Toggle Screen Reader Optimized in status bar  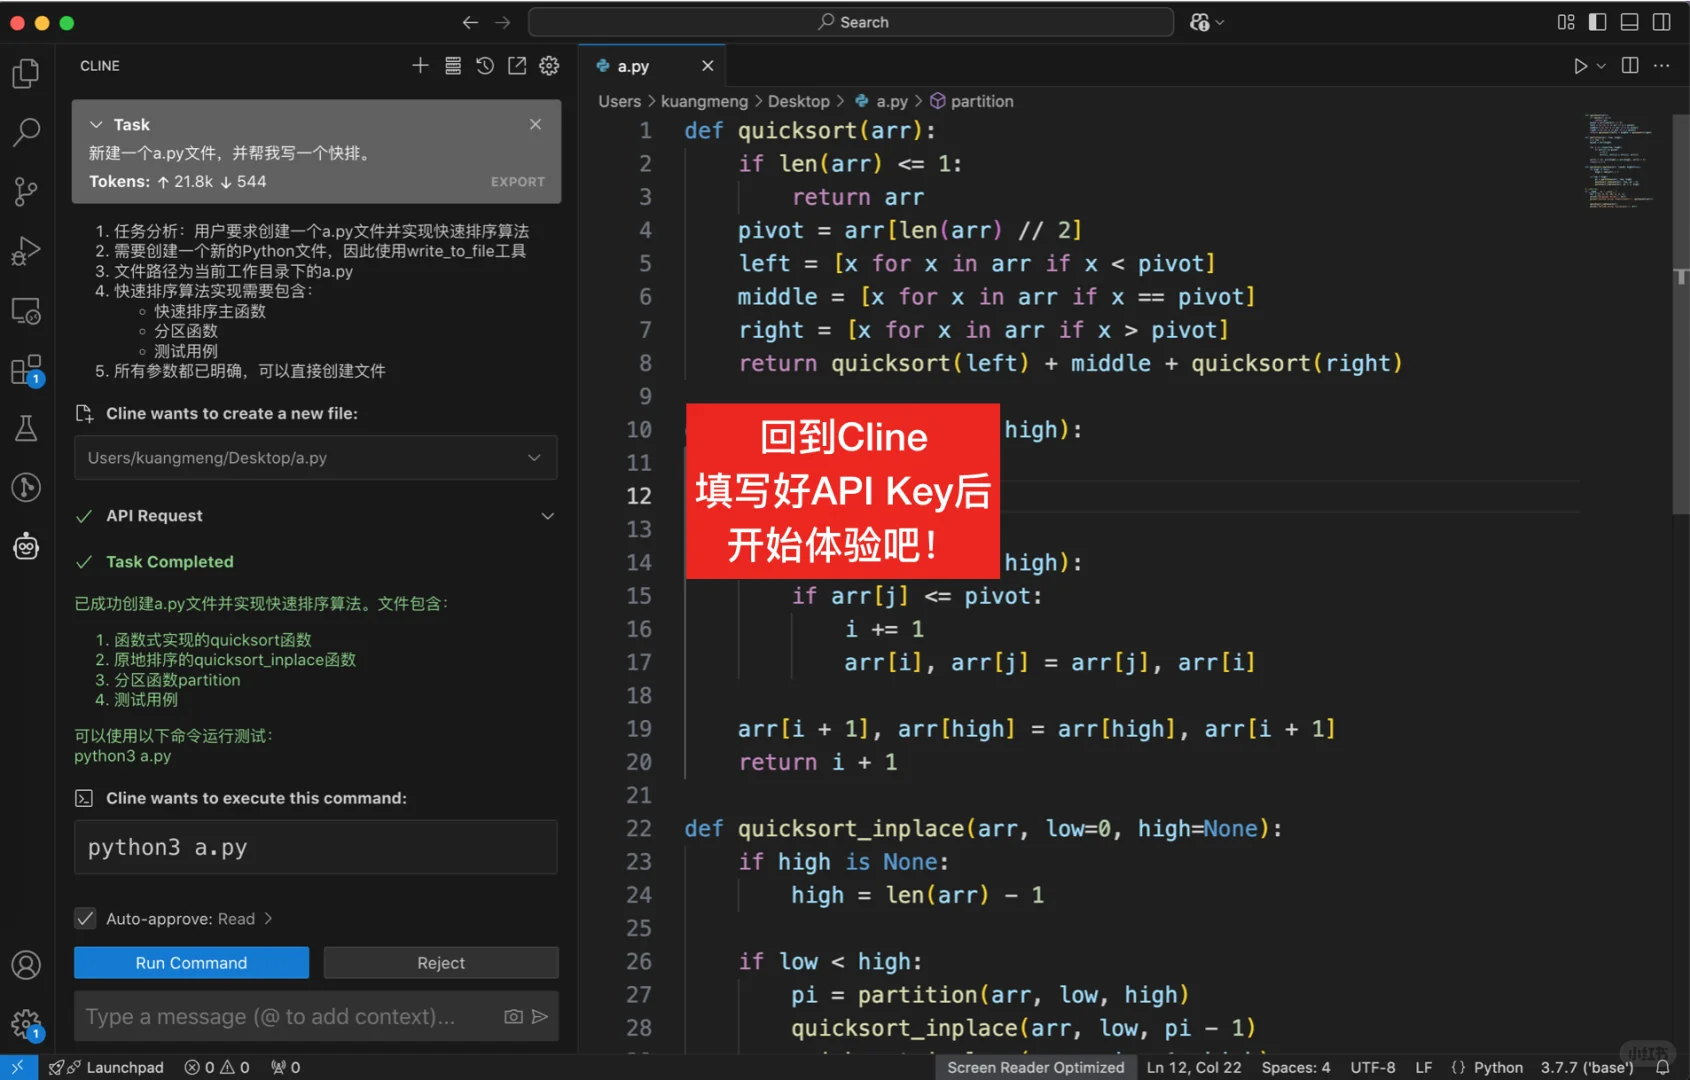point(1035,1067)
